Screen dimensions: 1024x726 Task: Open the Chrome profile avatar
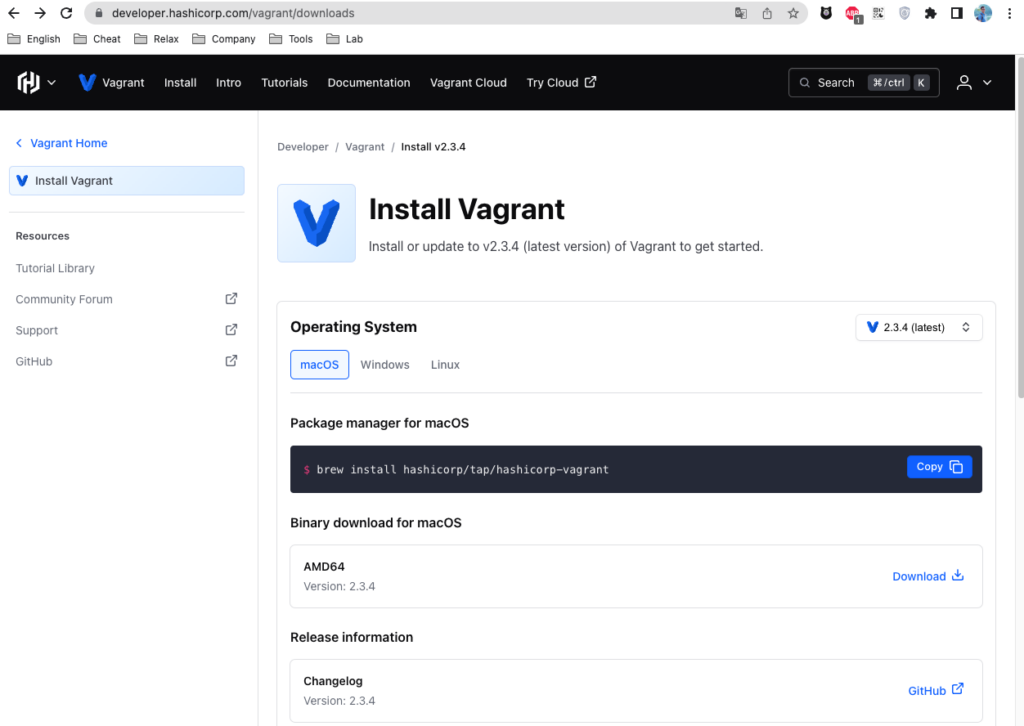pos(983,13)
